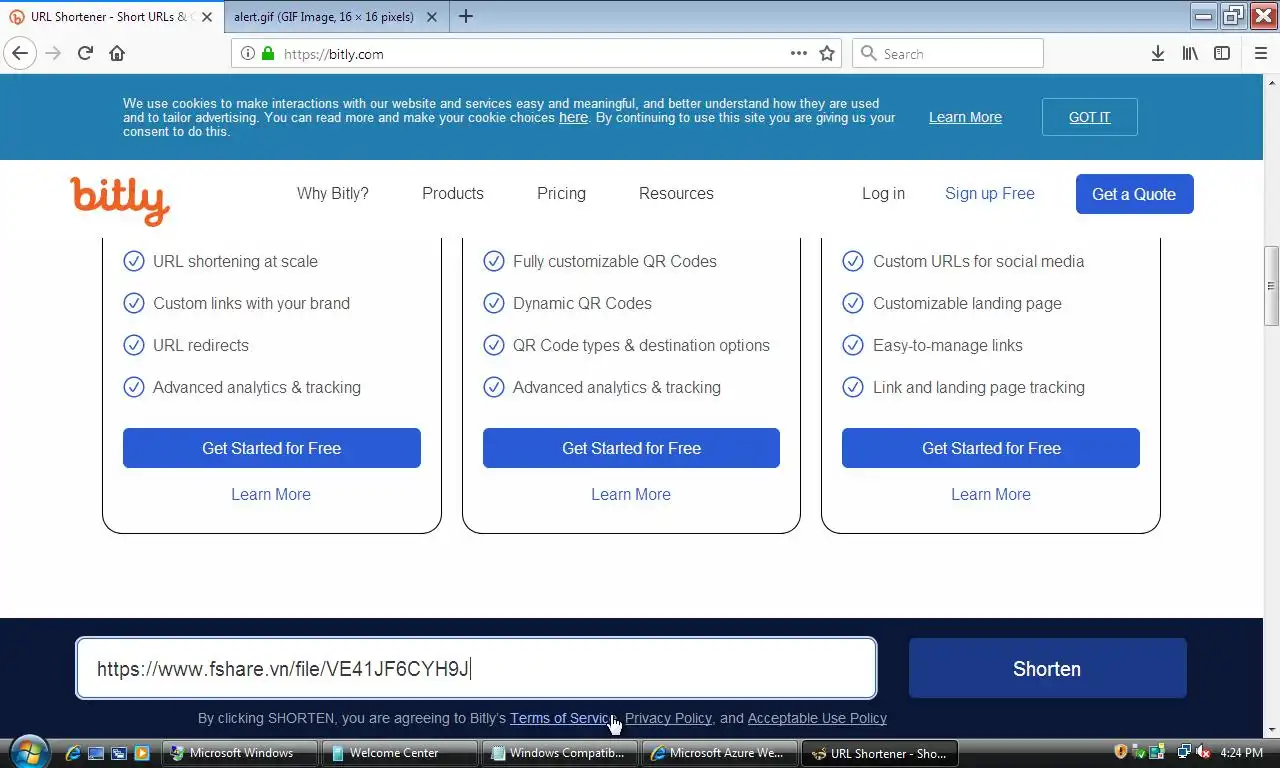Dismiss cookie banner with GOT IT
Viewport: 1280px width, 768px height.
coord(1089,117)
